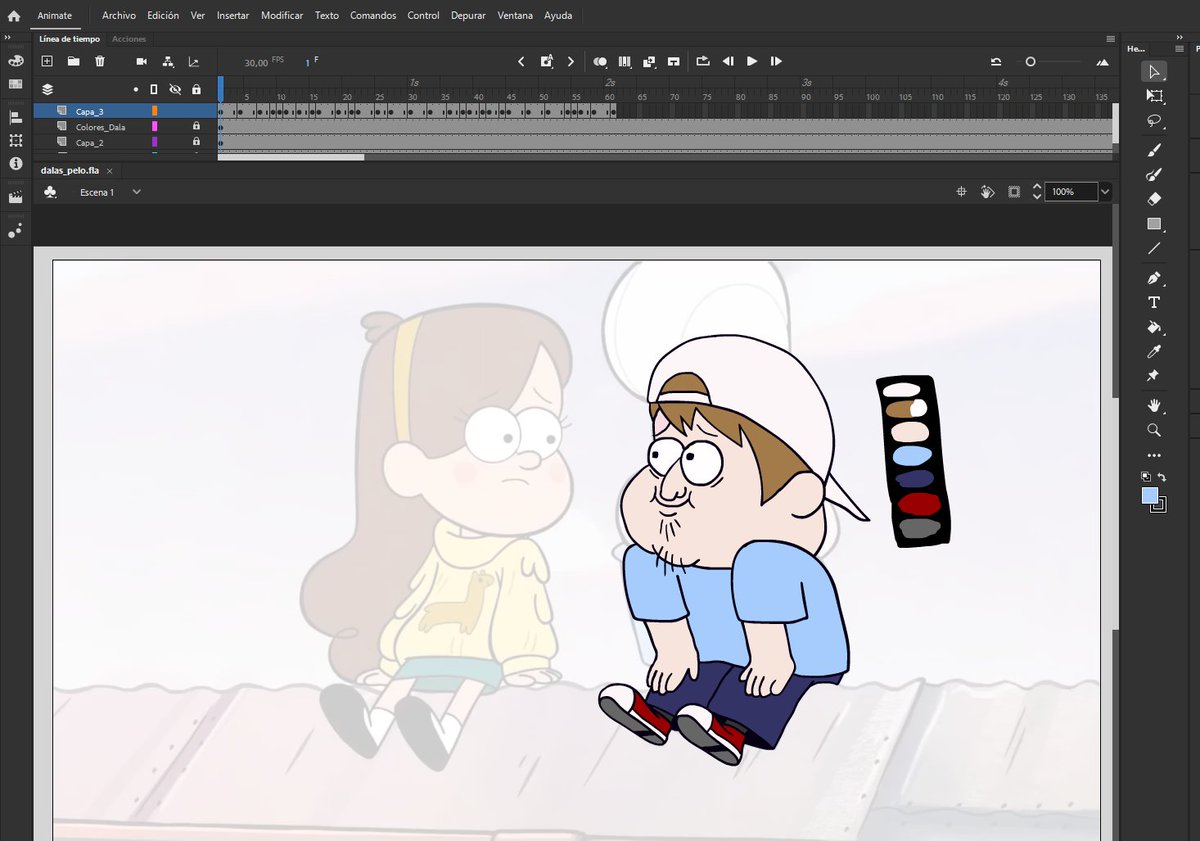Image resolution: width=1200 pixels, height=841 pixels.
Task: Open the Info panel icon
Action: [x=15, y=163]
